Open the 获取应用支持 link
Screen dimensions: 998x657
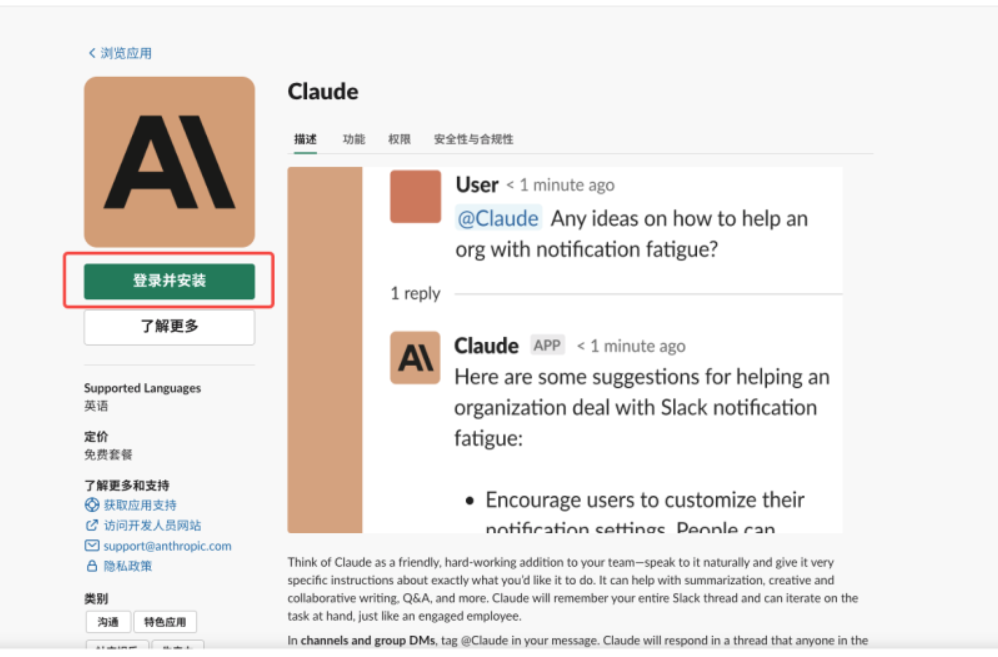[140, 505]
